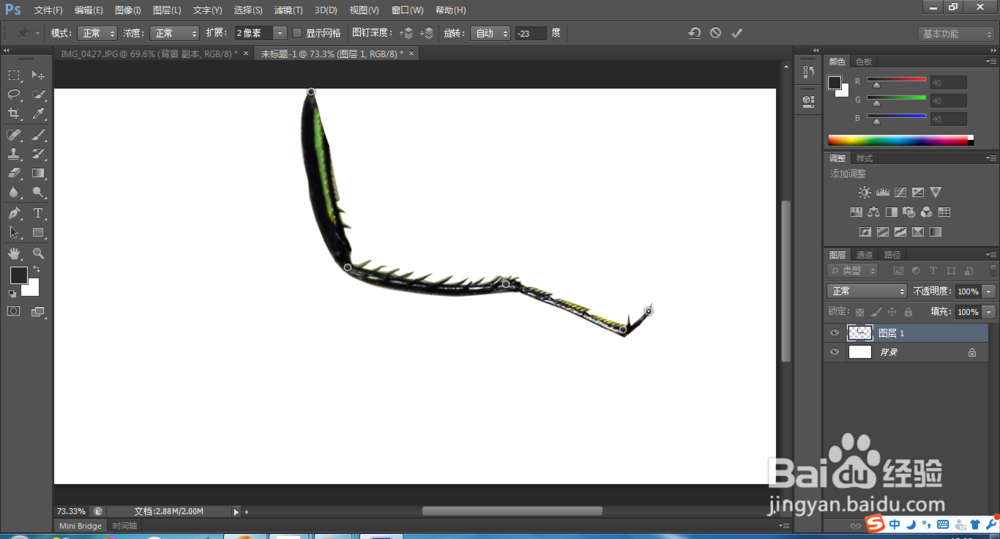Toggle lock image pixels
This screenshot has width=1000, height=539.
click(876, 312)
